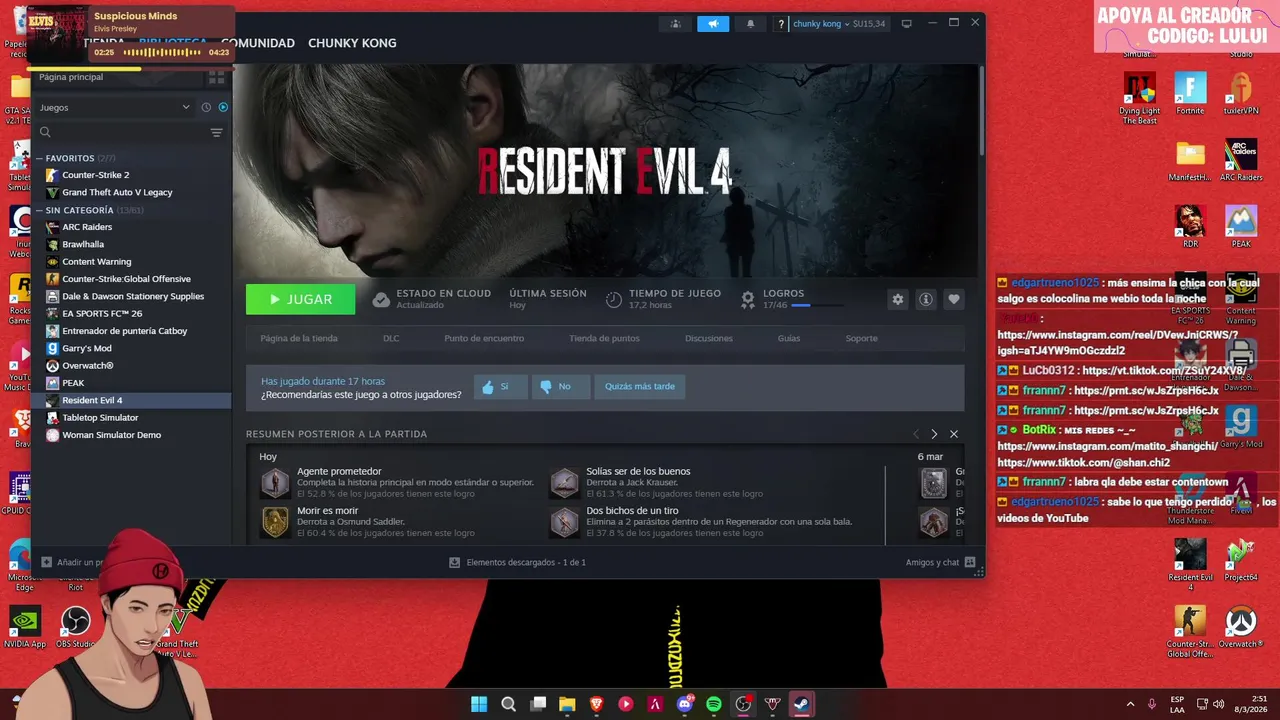Click the question mark help icon

(781, 24)
